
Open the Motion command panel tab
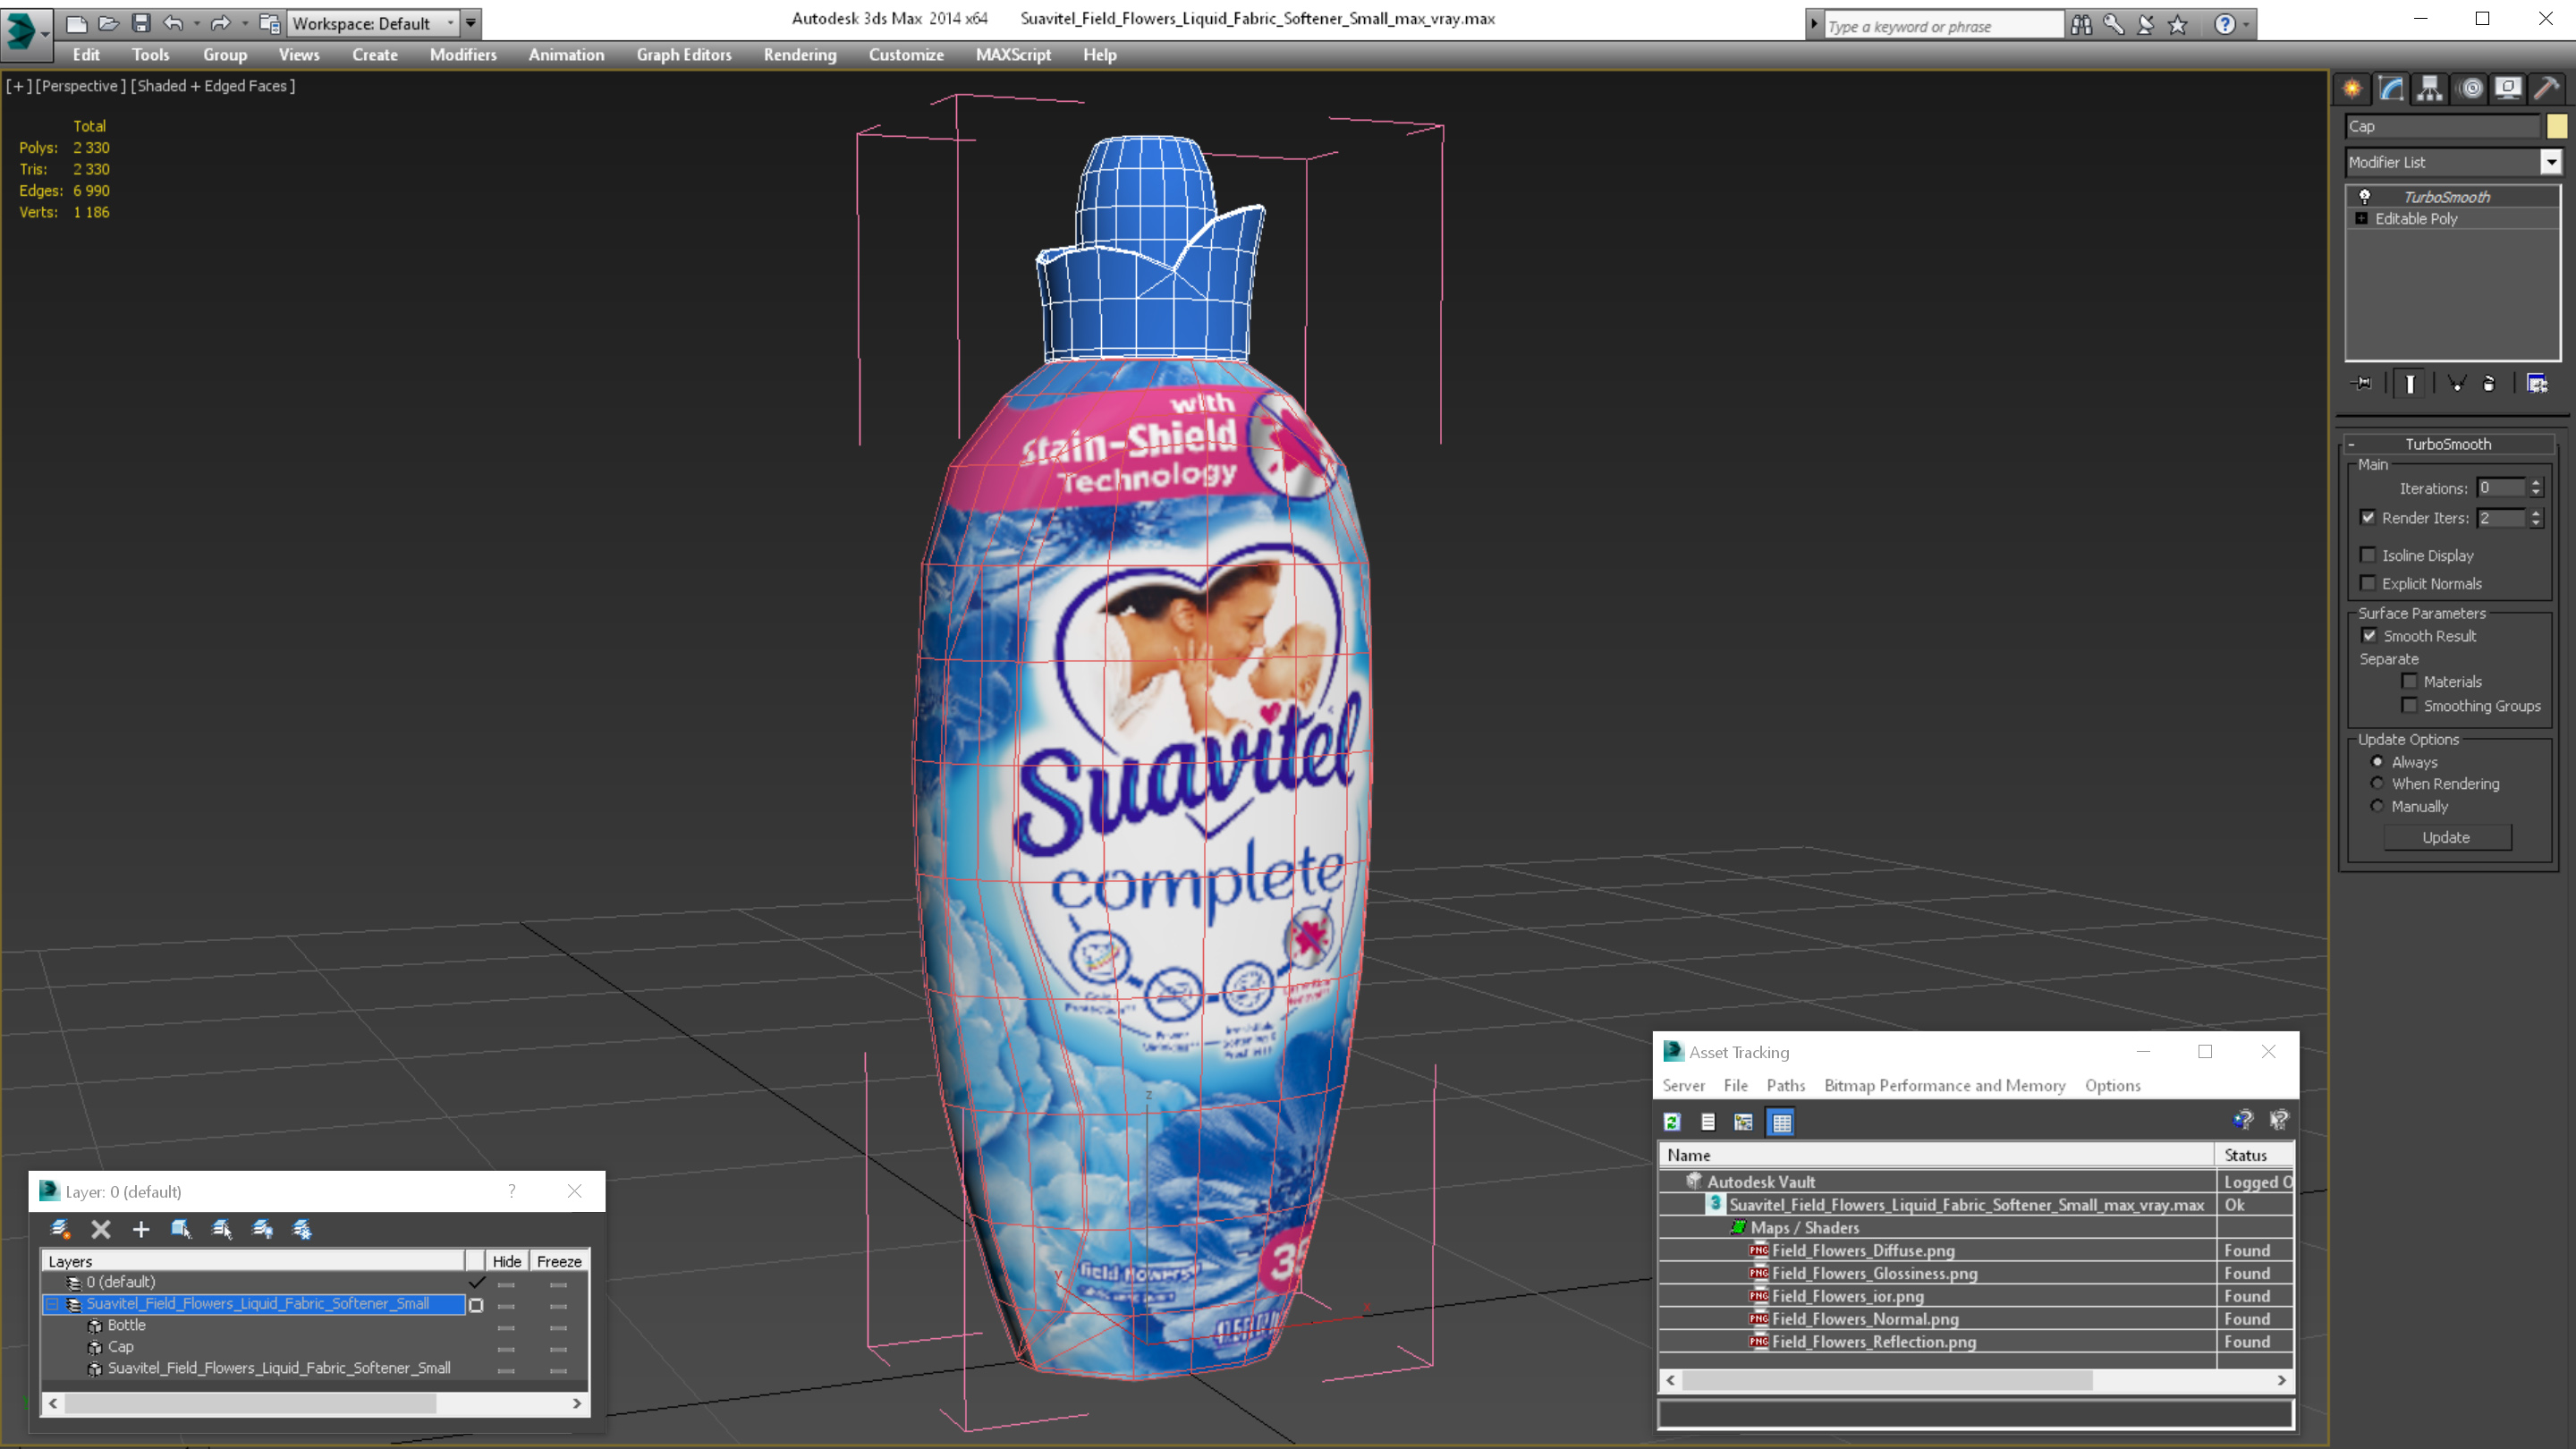tap(2470, 89)
